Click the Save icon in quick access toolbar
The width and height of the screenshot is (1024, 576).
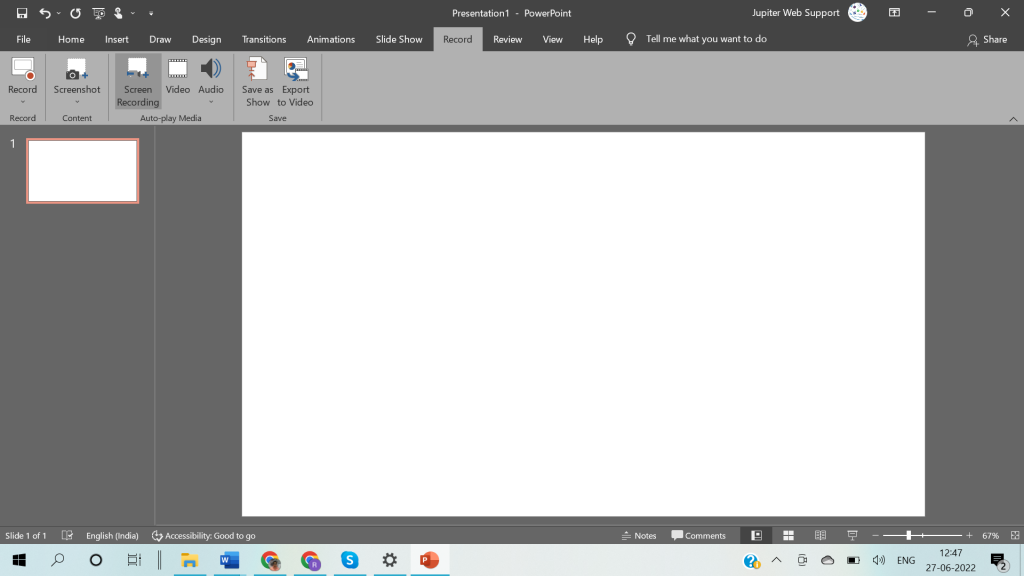[x=22, y=13]
